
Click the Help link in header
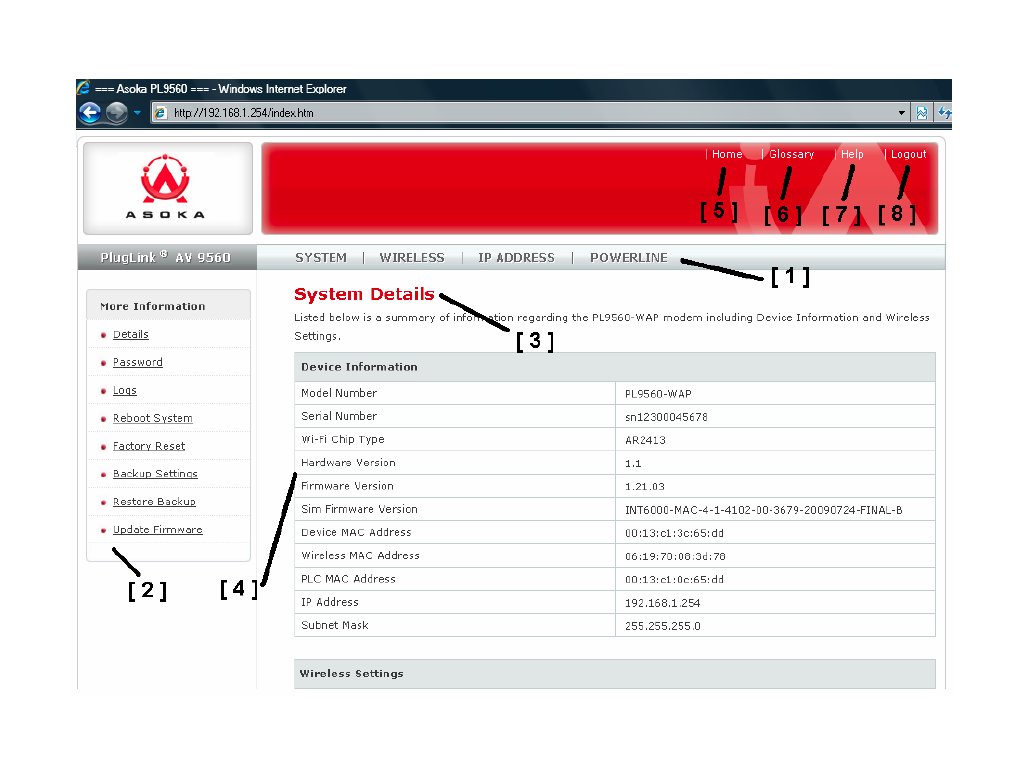[x=852, y=155]
